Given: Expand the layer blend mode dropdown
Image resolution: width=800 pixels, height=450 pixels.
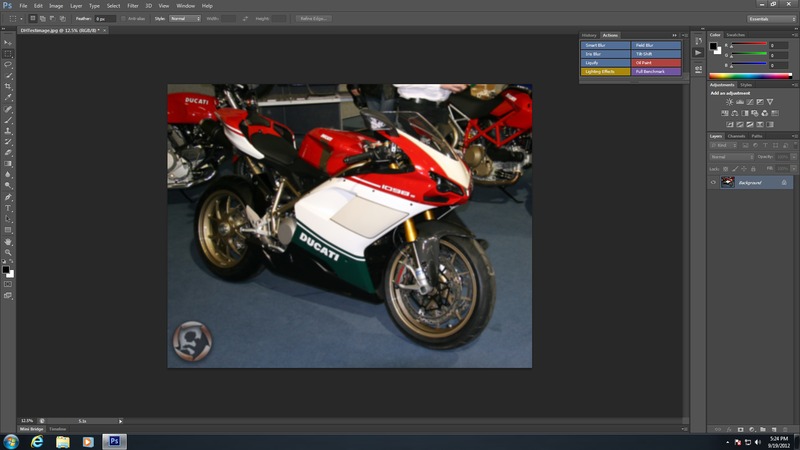Looking at the screenshot, I should tap(732, 157).
